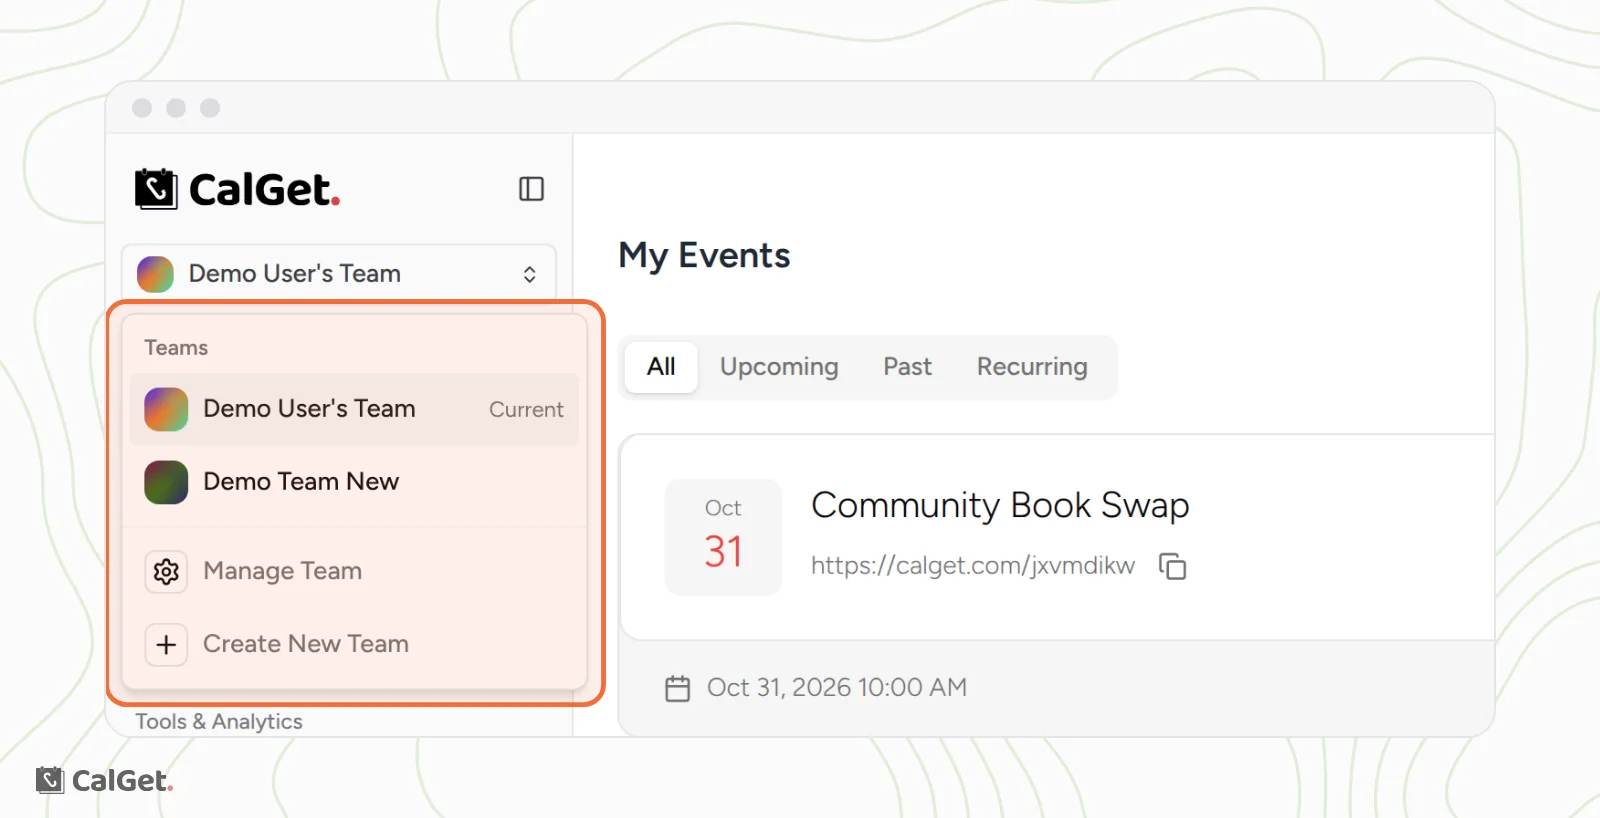Click the Tools & Analytics section label
The image size is (1600, 818).
pyautogui.click(x=219, y=721)
